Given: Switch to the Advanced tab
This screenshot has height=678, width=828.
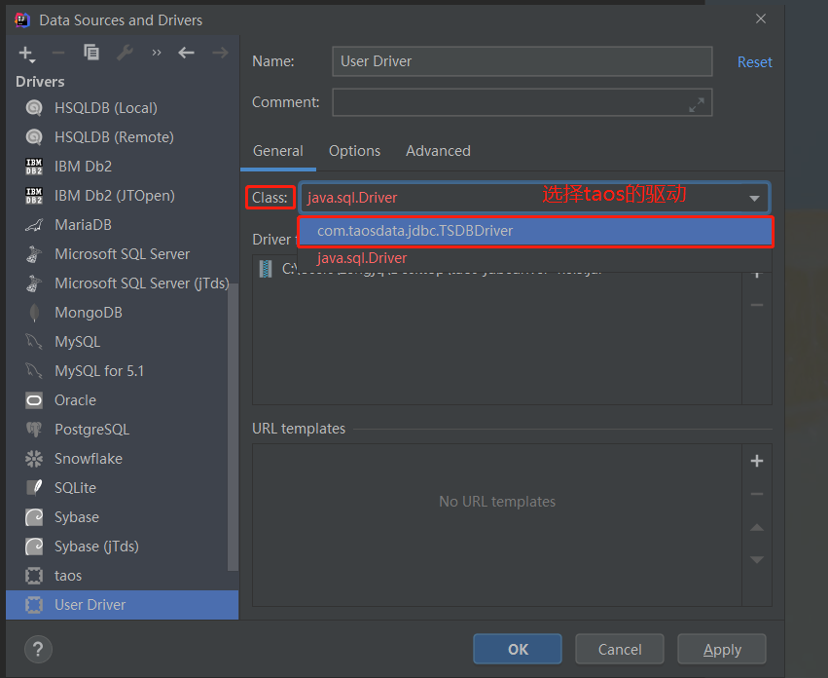Looking at the screenshot, I should [x=438, y=151].
